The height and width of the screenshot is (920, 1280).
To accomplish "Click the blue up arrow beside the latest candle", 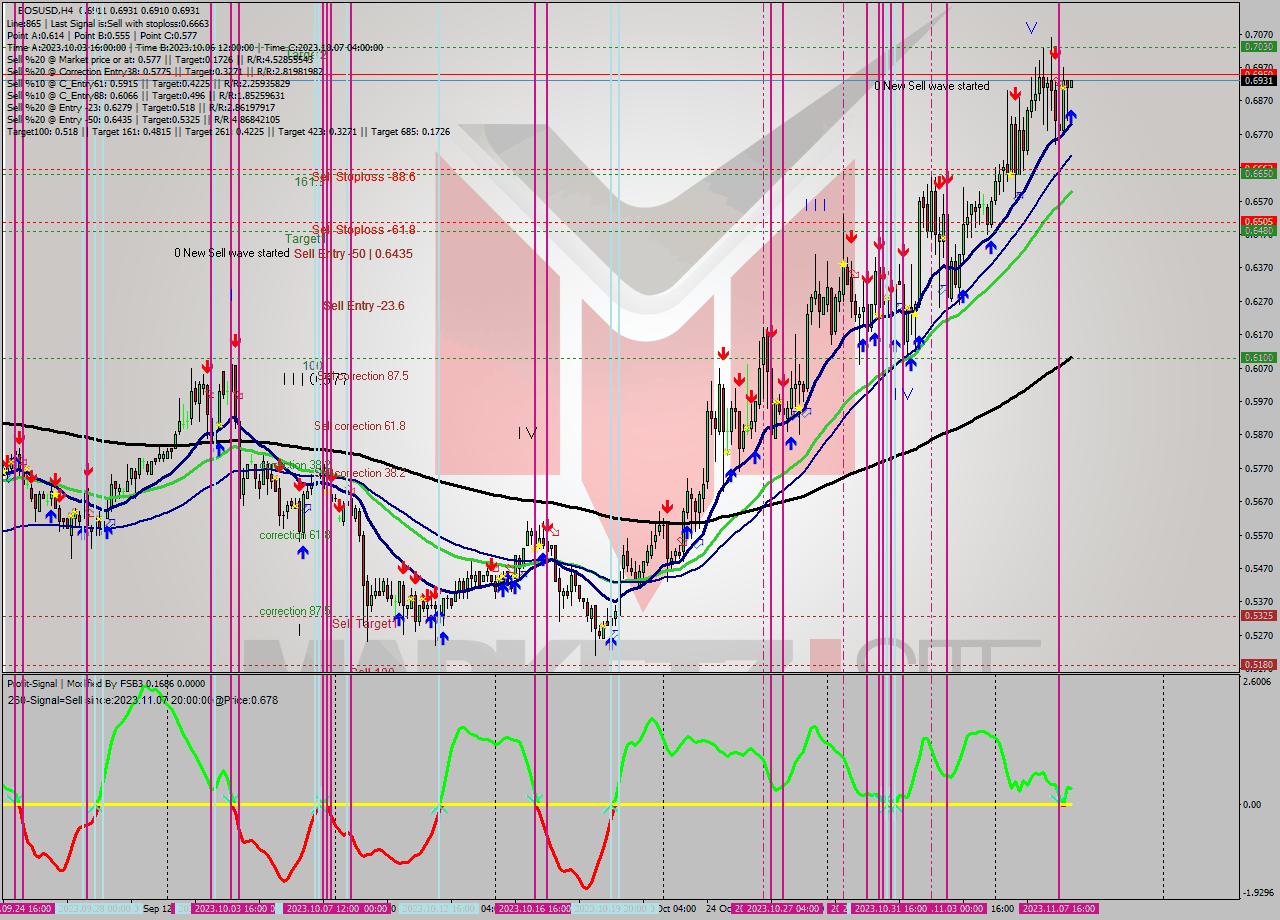I will tap(1071, 117).
